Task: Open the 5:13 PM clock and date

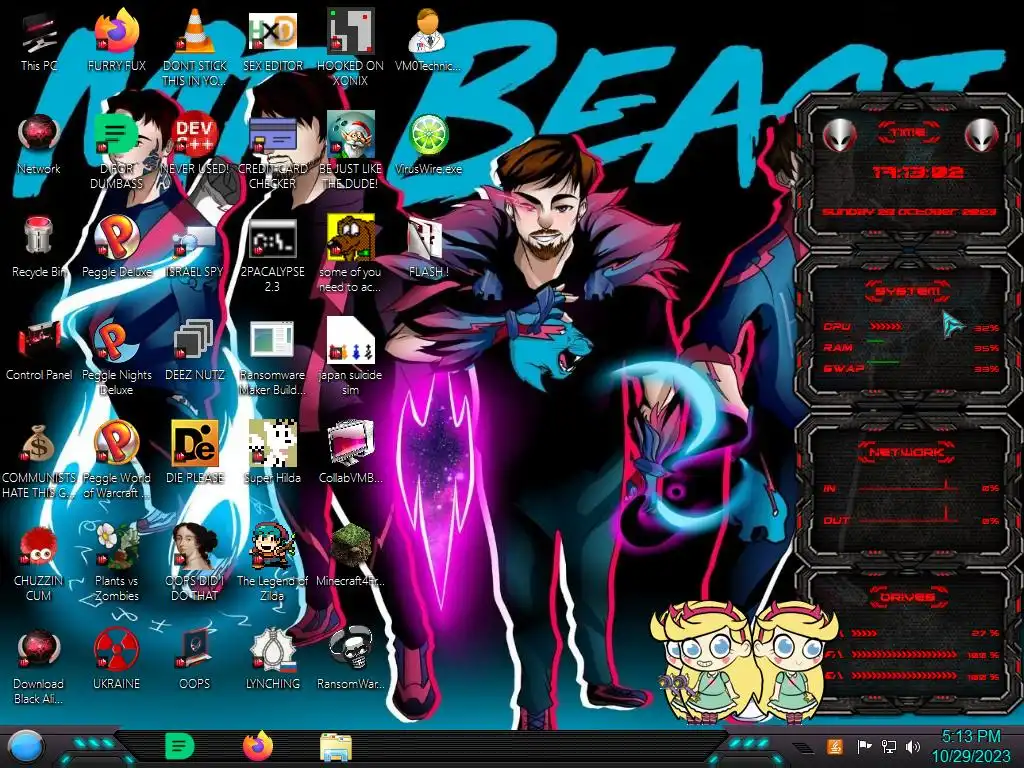Action: 970,746
